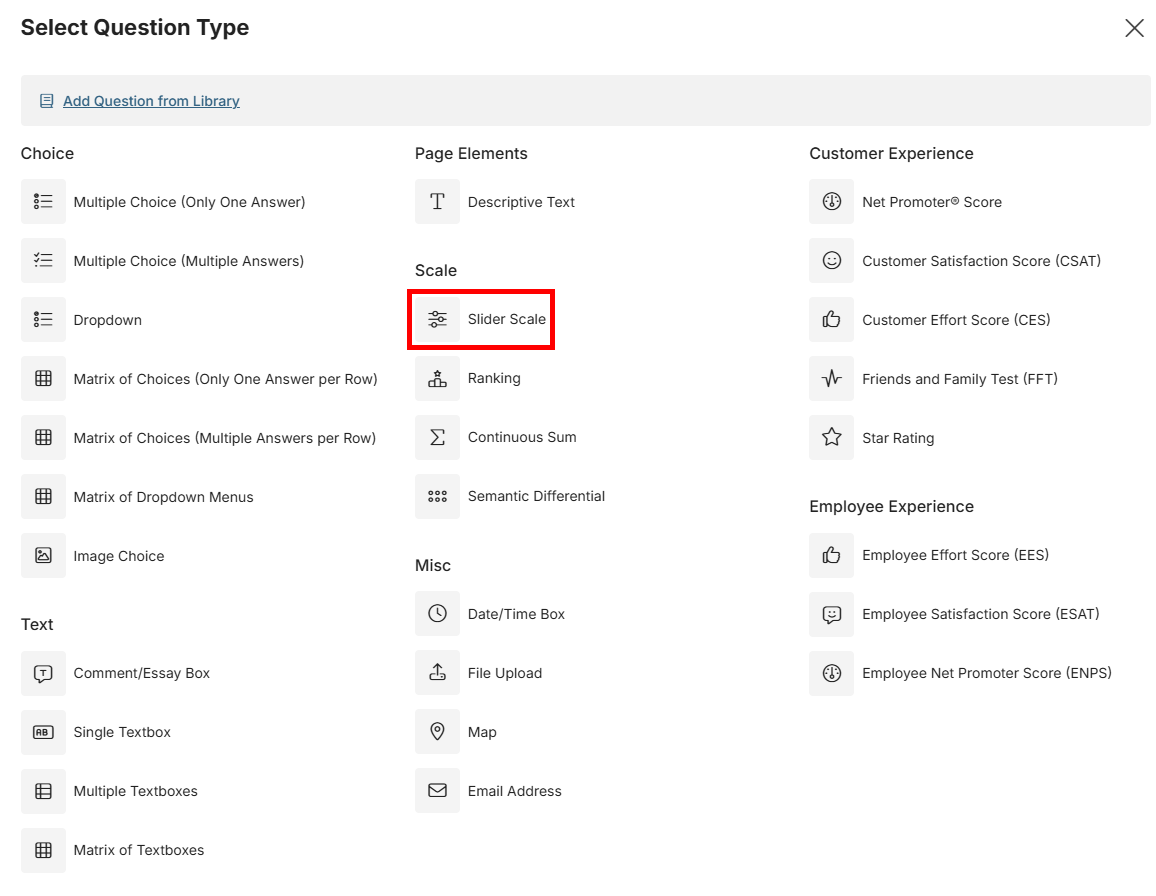Select the Slider Scale sliders icon

coord(437,319)
